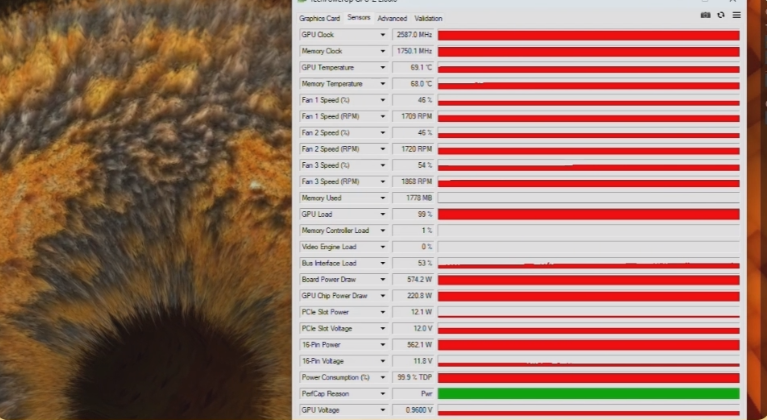Screen dimensions: 767x420
Task: Click the refresh icon in GPU-Z
Action: tap(721, 15)
